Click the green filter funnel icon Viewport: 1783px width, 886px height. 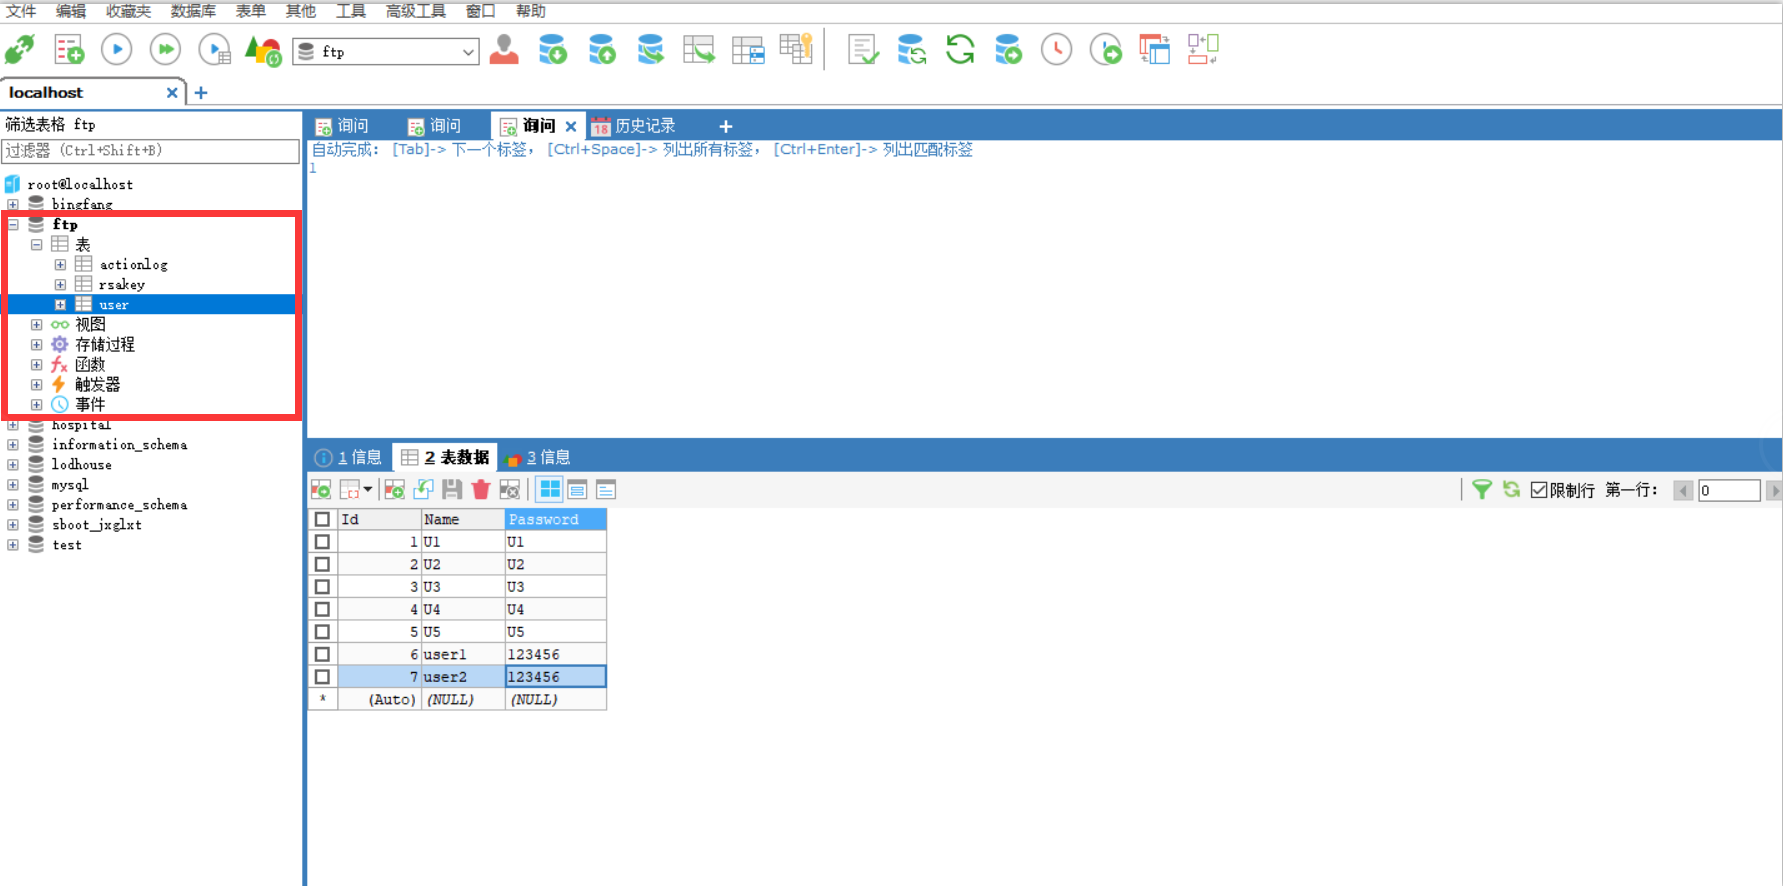tap(1482, 490)
